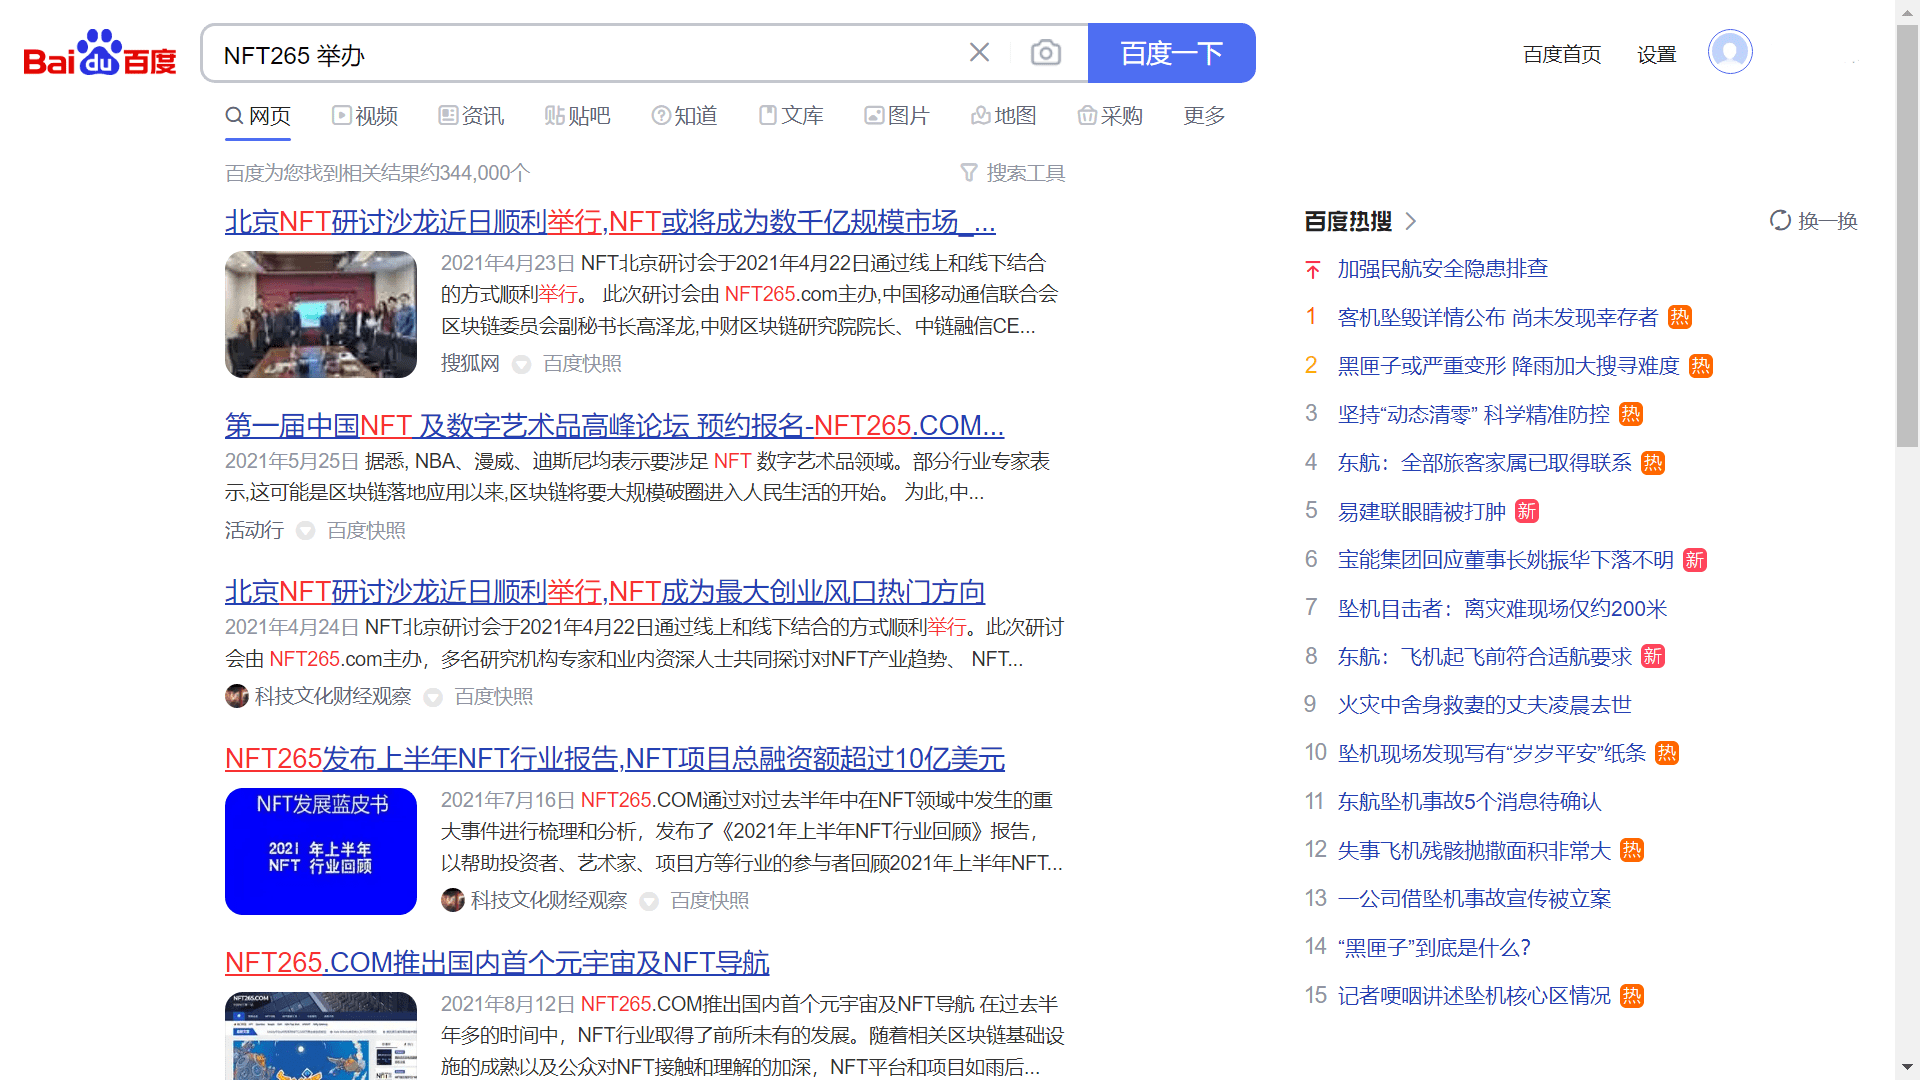Click the user avatar icon

point(1730,52)
